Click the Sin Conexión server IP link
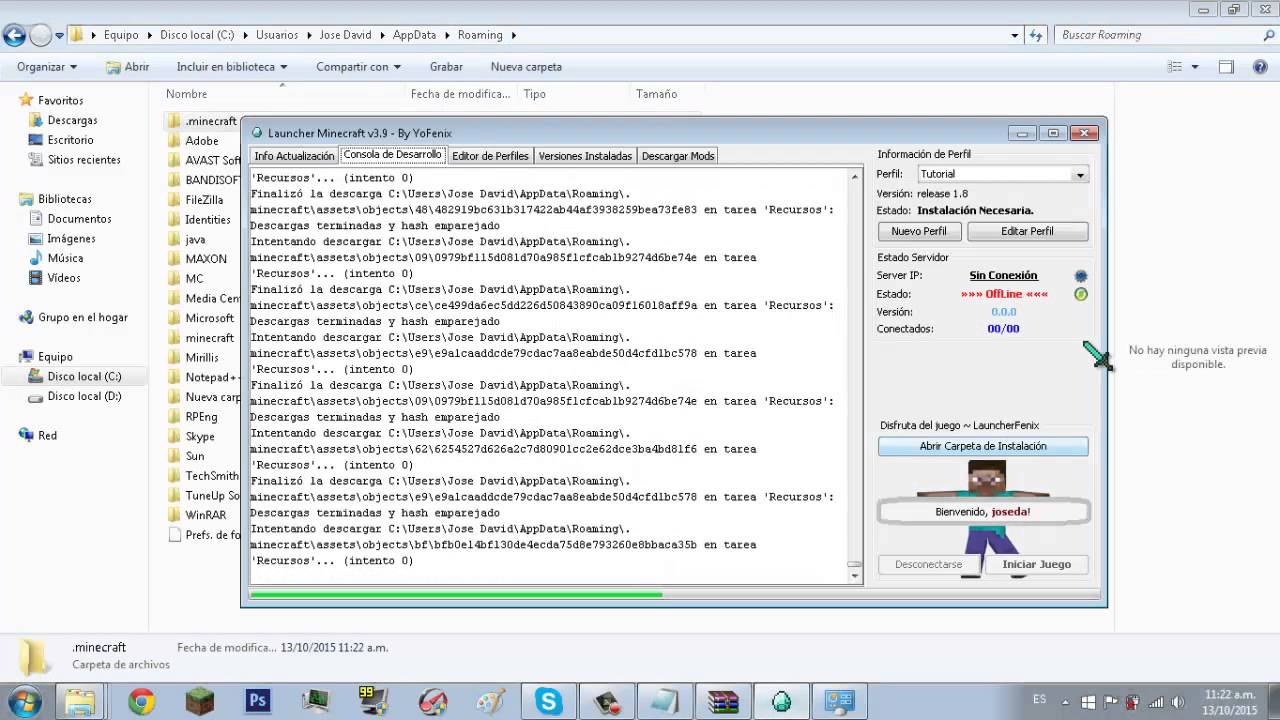Screen dimensions: 1280x720 (1003, 276)
